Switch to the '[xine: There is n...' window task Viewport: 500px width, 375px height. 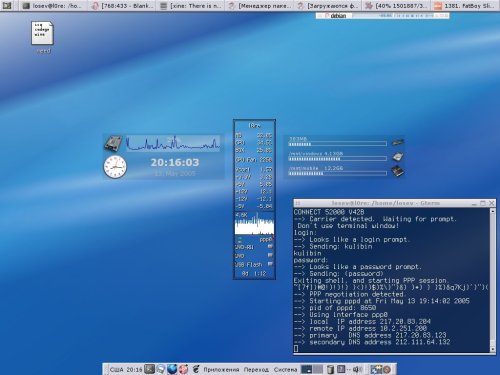tap(191, 6)
